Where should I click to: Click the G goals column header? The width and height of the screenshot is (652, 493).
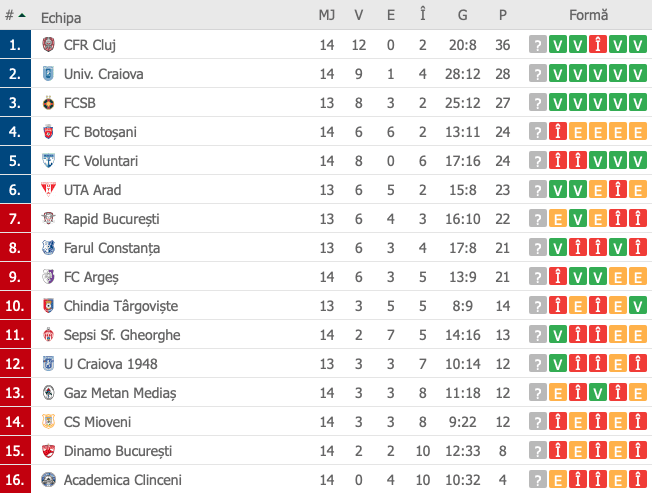tap(462, 15)
